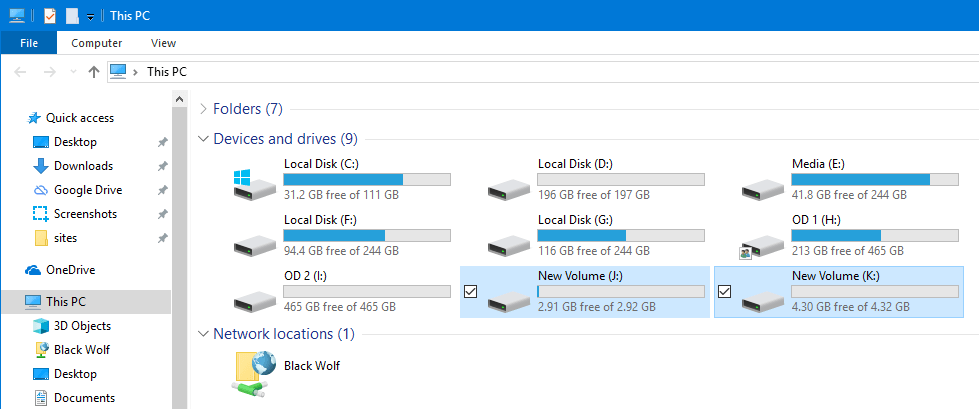Click the address bar chevron before This PC
This screenshot has height=409, width=979.
pyautogui.click(x=135, y=72)
